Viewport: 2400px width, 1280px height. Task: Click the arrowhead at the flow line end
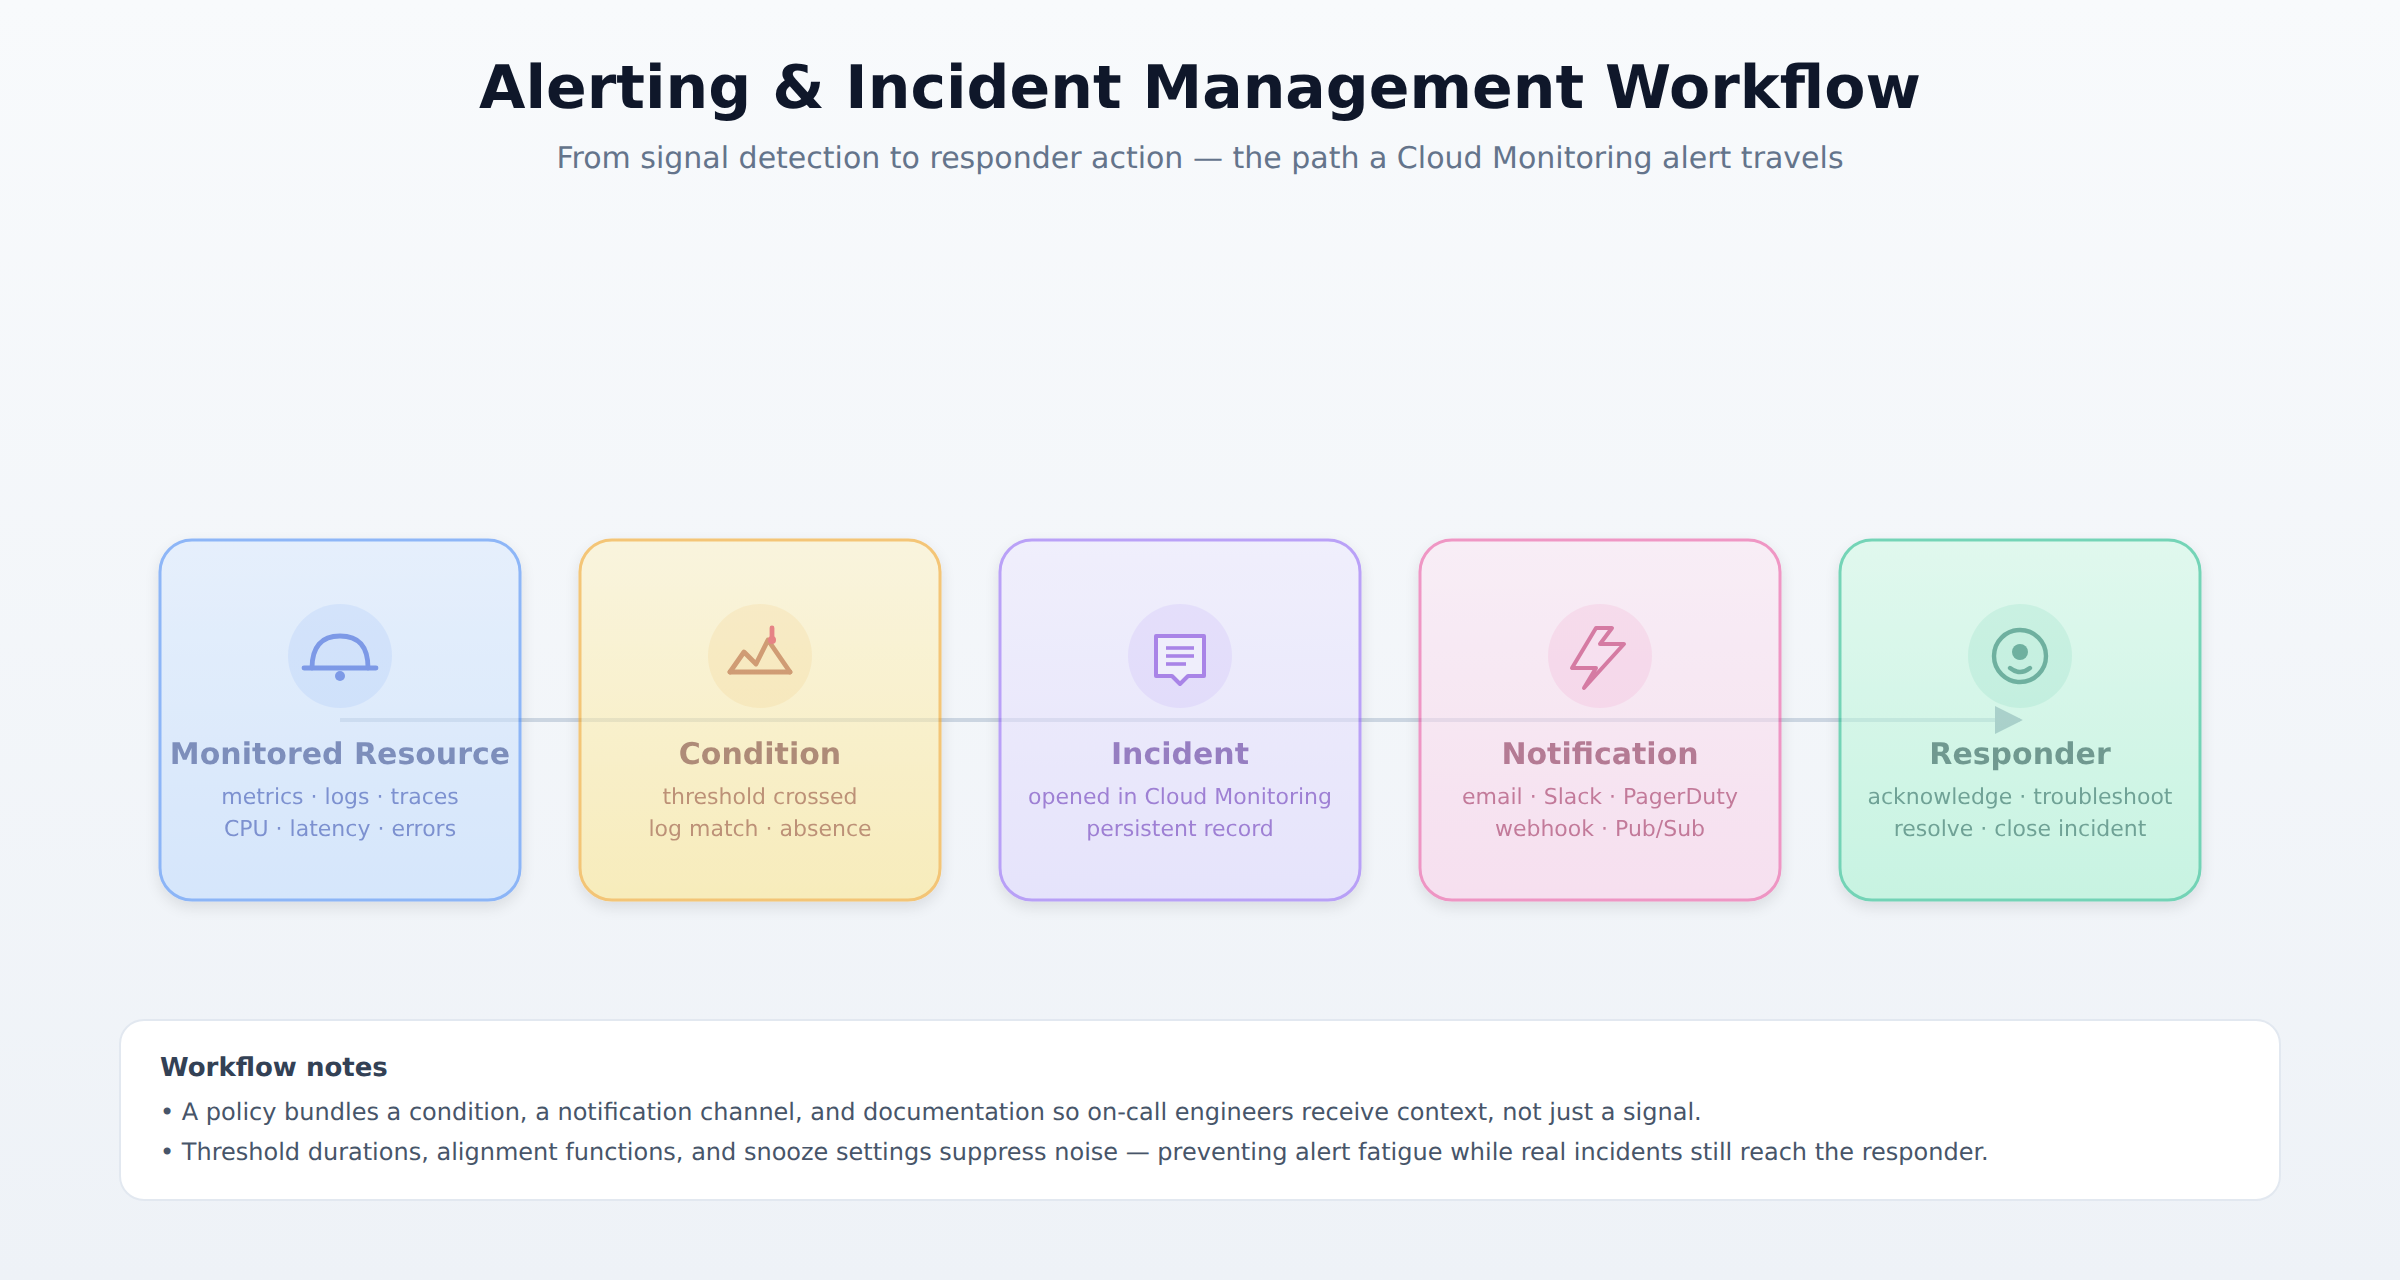(2008, 720)
